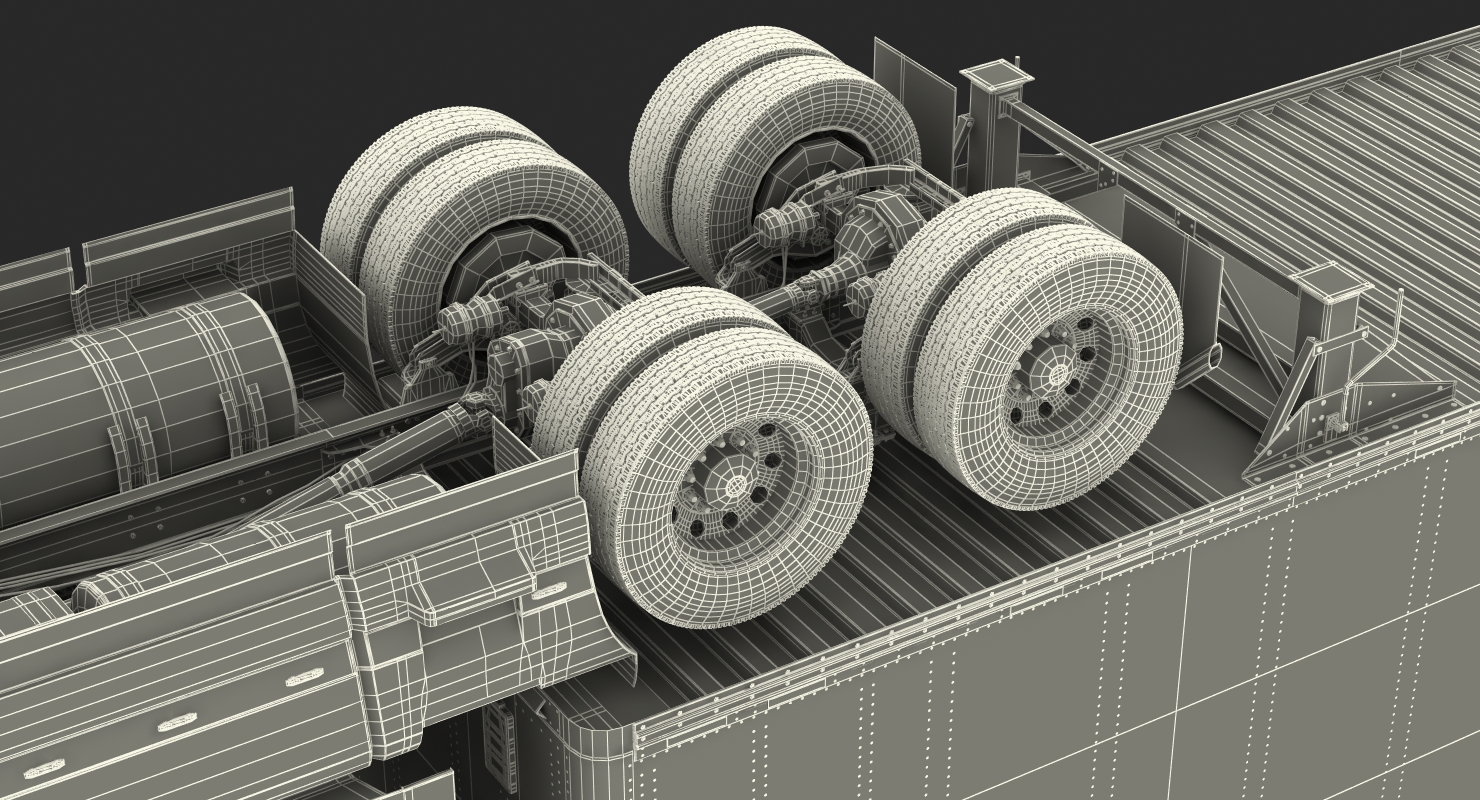Image resolution: width=1480 pixels, height=800 pixels.
Task: Select the rightmost wheel's hub with lug nuts
Action: [x=1058, y=376]
